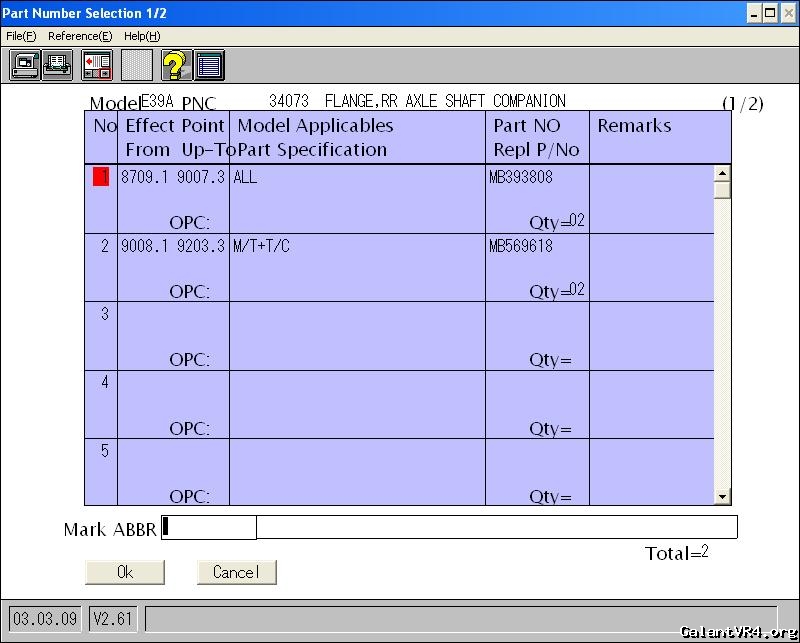Open the Reference menu
The height and width of the screenshot is (643, 800).
coord(79,36)
